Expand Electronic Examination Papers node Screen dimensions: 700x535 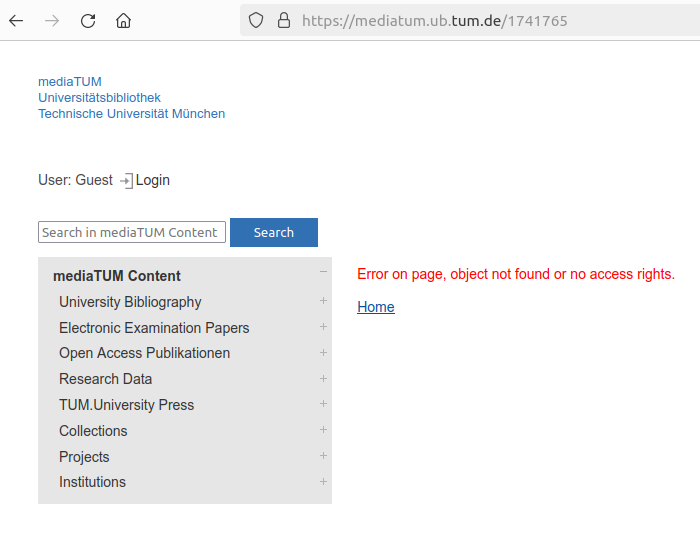pyautogui.click(x=323, y=326)
